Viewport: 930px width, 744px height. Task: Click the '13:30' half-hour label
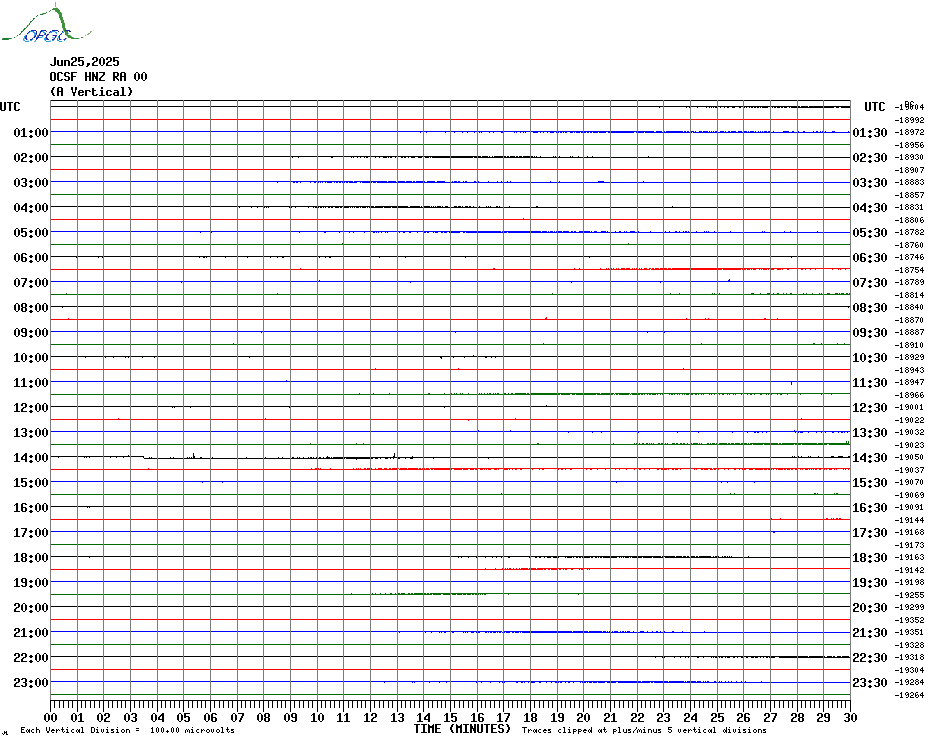pyautogui.click(x=870, y=433)
